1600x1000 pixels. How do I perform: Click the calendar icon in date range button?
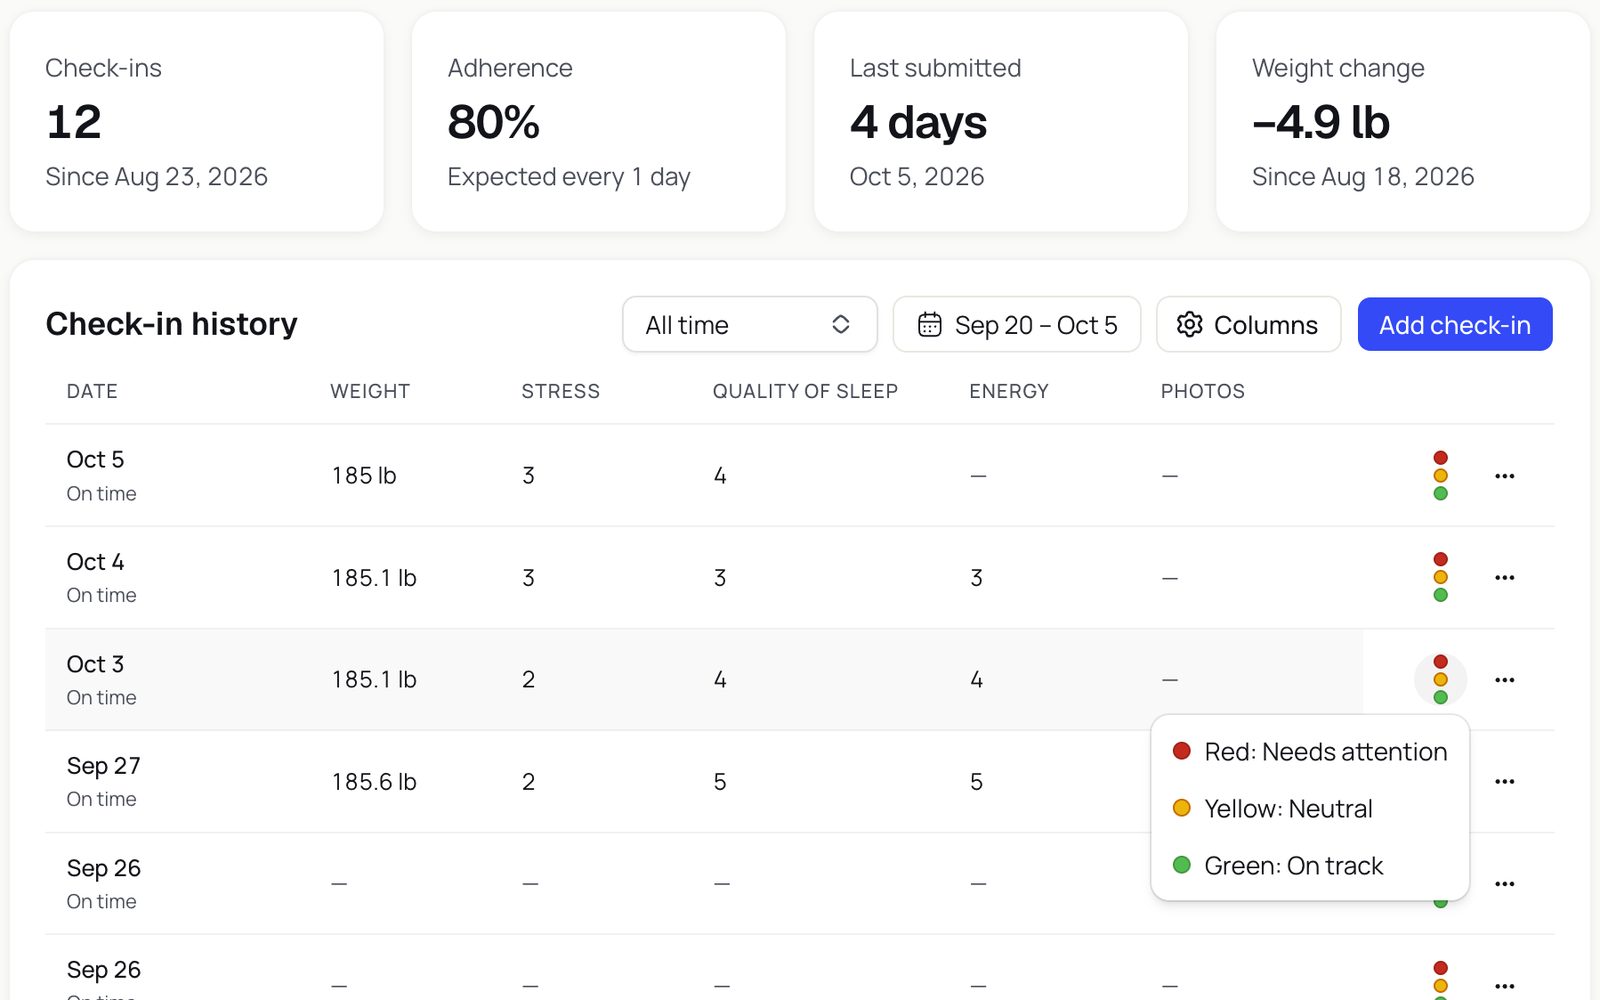click(x=930, y=325)
